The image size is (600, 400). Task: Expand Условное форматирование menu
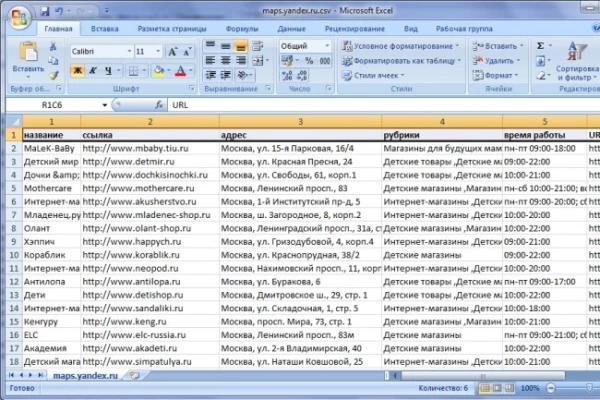point(401,46)
